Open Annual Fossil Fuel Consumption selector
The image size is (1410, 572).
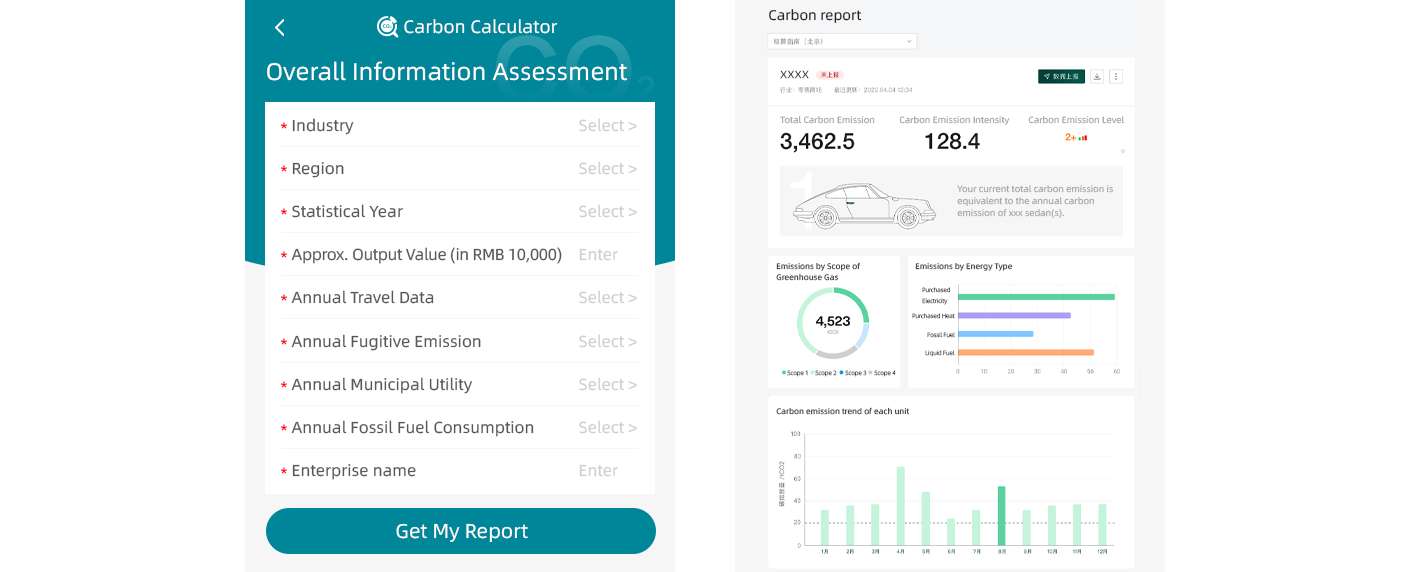pos(460,427)
